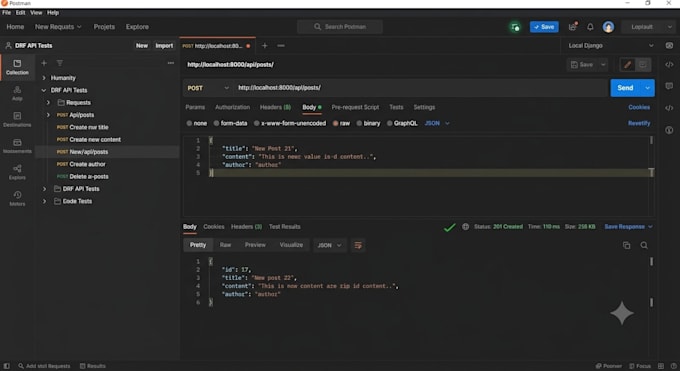This screenshot has height=371, width=680.
Task: Select the Raw response view
Action: [225, 245]
